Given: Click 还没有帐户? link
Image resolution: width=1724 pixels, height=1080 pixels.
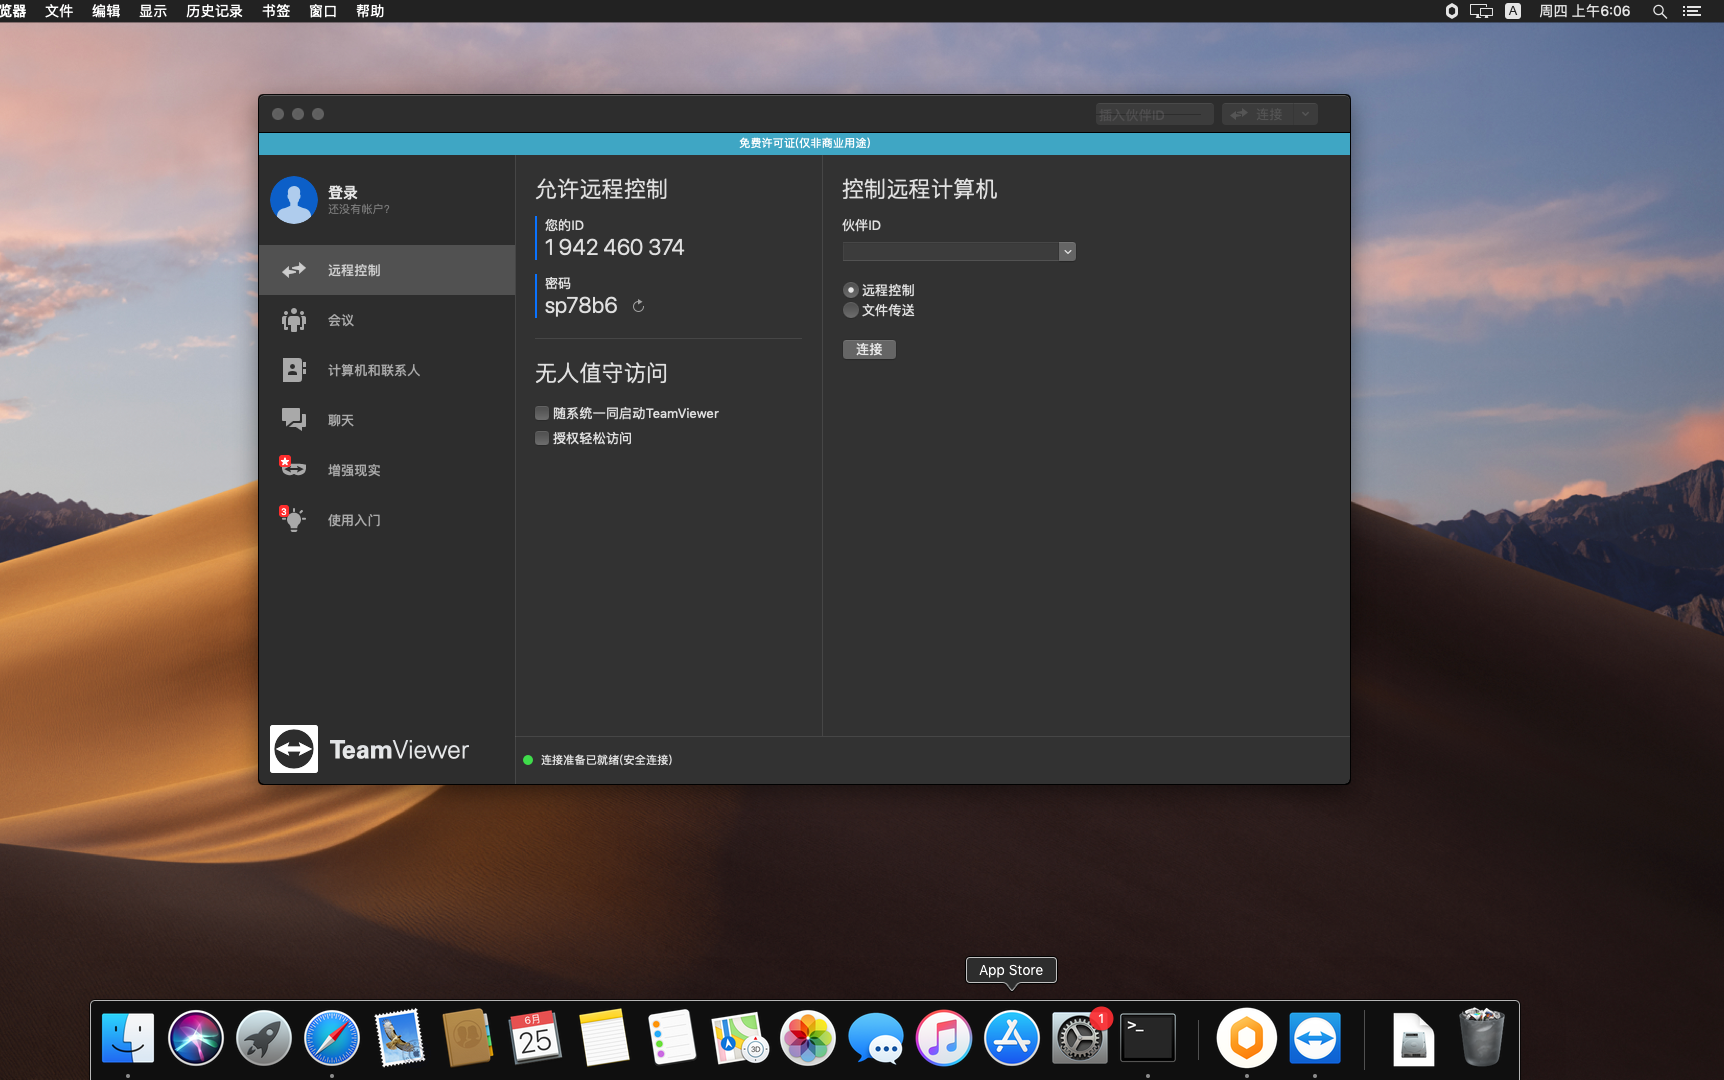Looking at the screenshot, I should click(359, 209).
